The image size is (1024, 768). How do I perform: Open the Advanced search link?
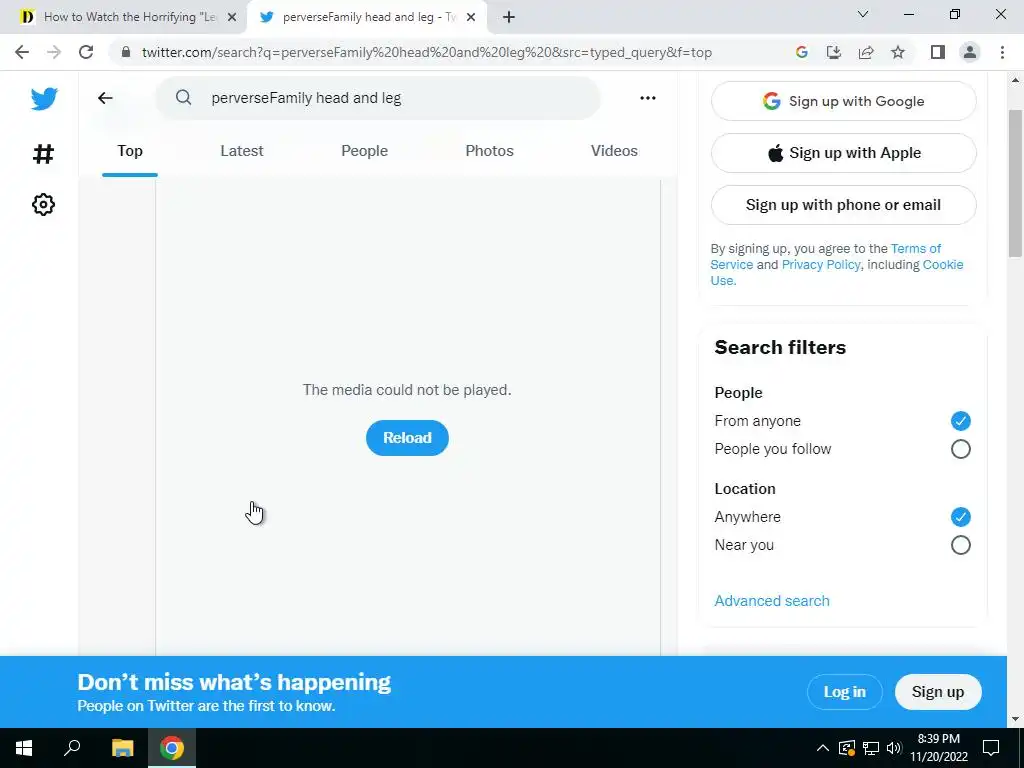click(772, 601)
